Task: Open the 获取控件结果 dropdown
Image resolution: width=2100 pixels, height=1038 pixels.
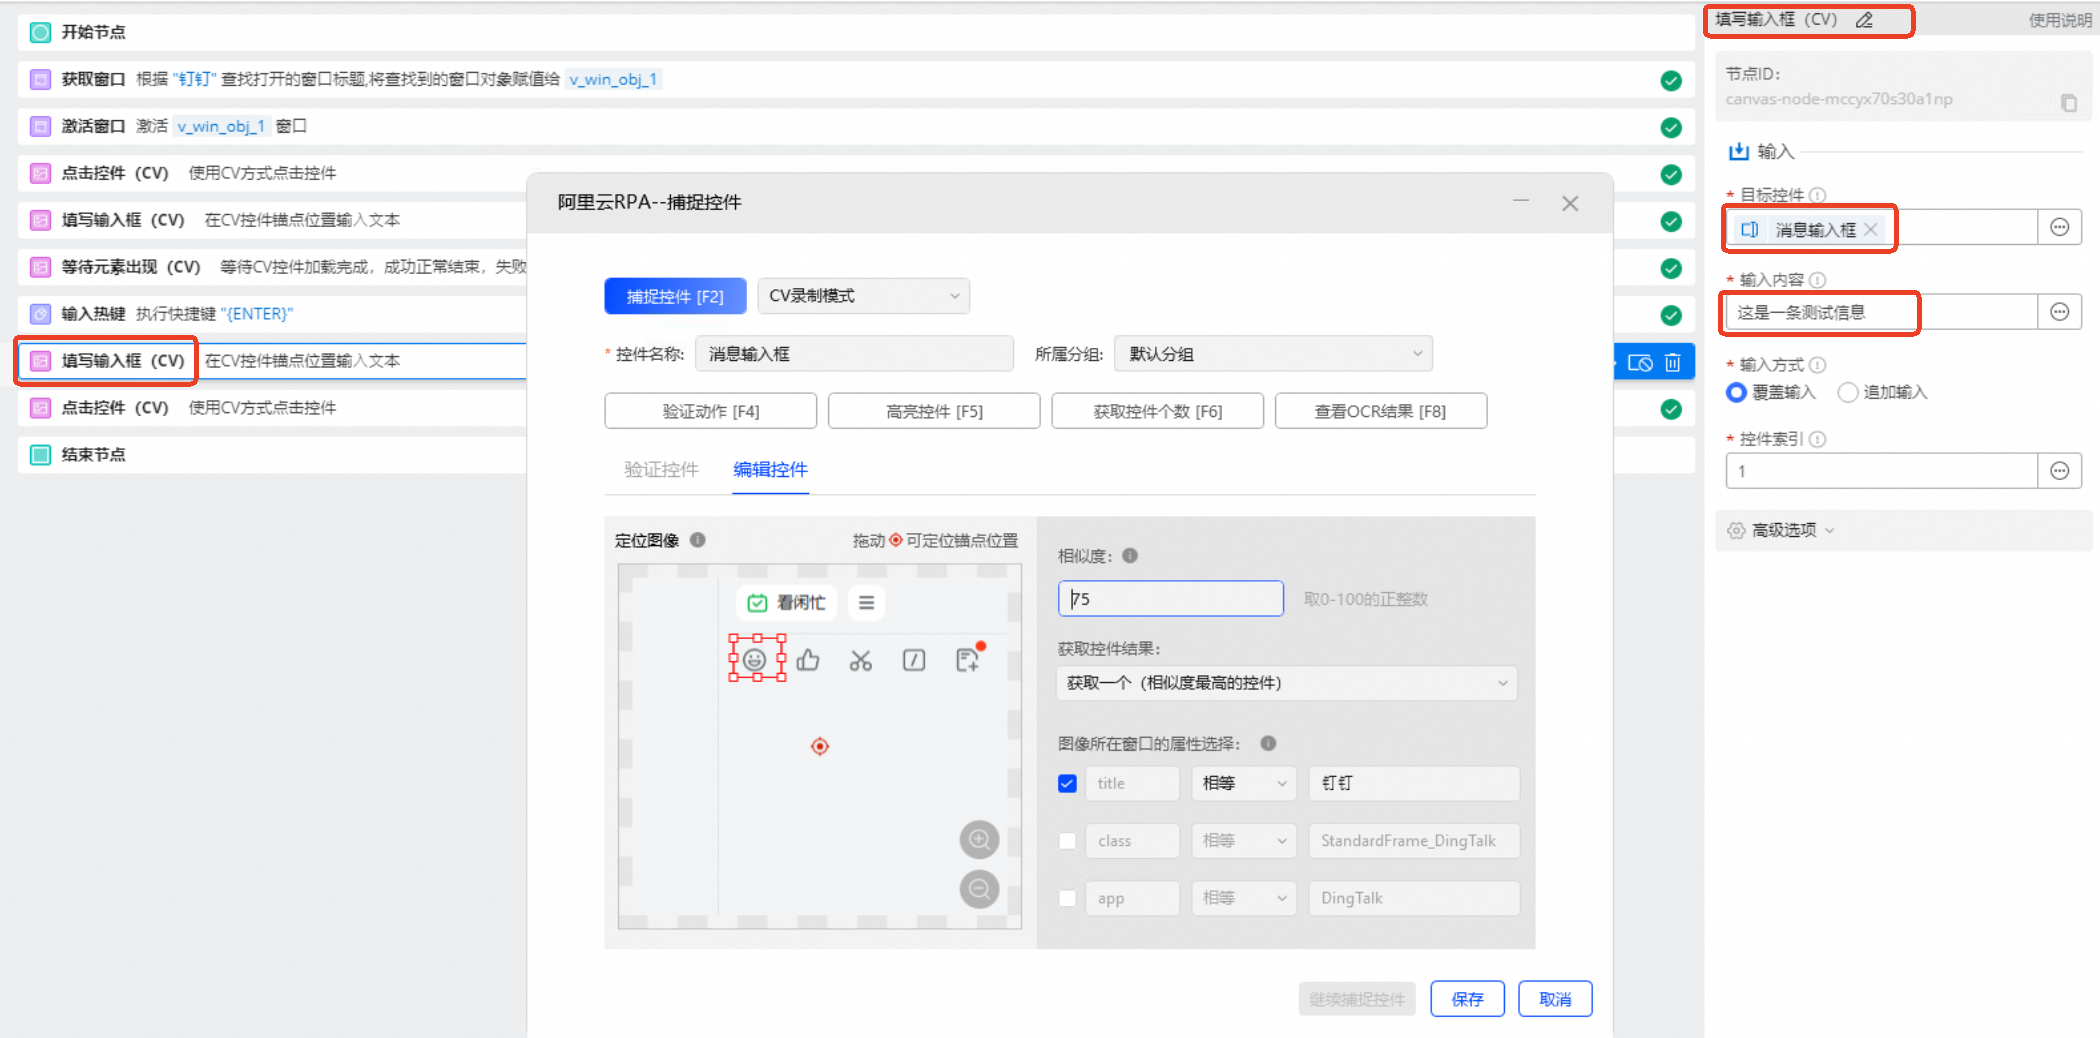Action: pyautogui.click(x=1287, y=683)
